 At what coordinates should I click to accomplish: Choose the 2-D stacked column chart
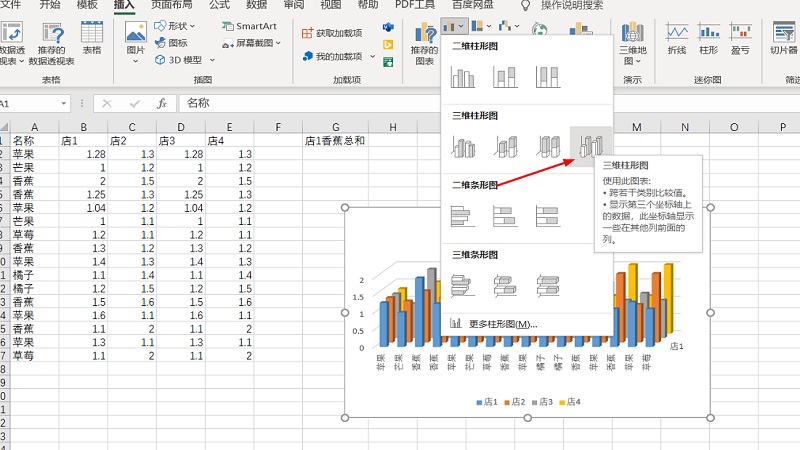coord(505,77)
